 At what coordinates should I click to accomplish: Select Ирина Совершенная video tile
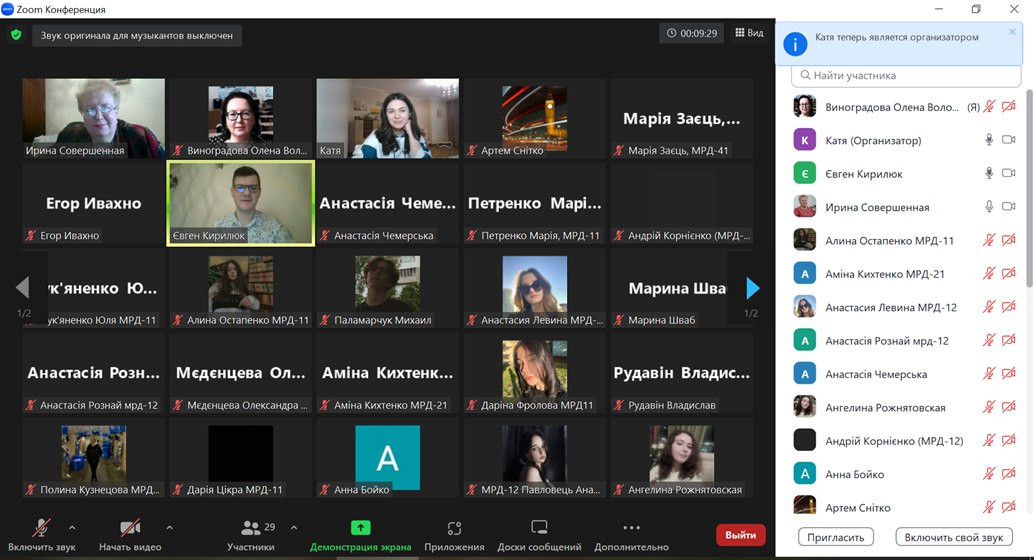94,118
